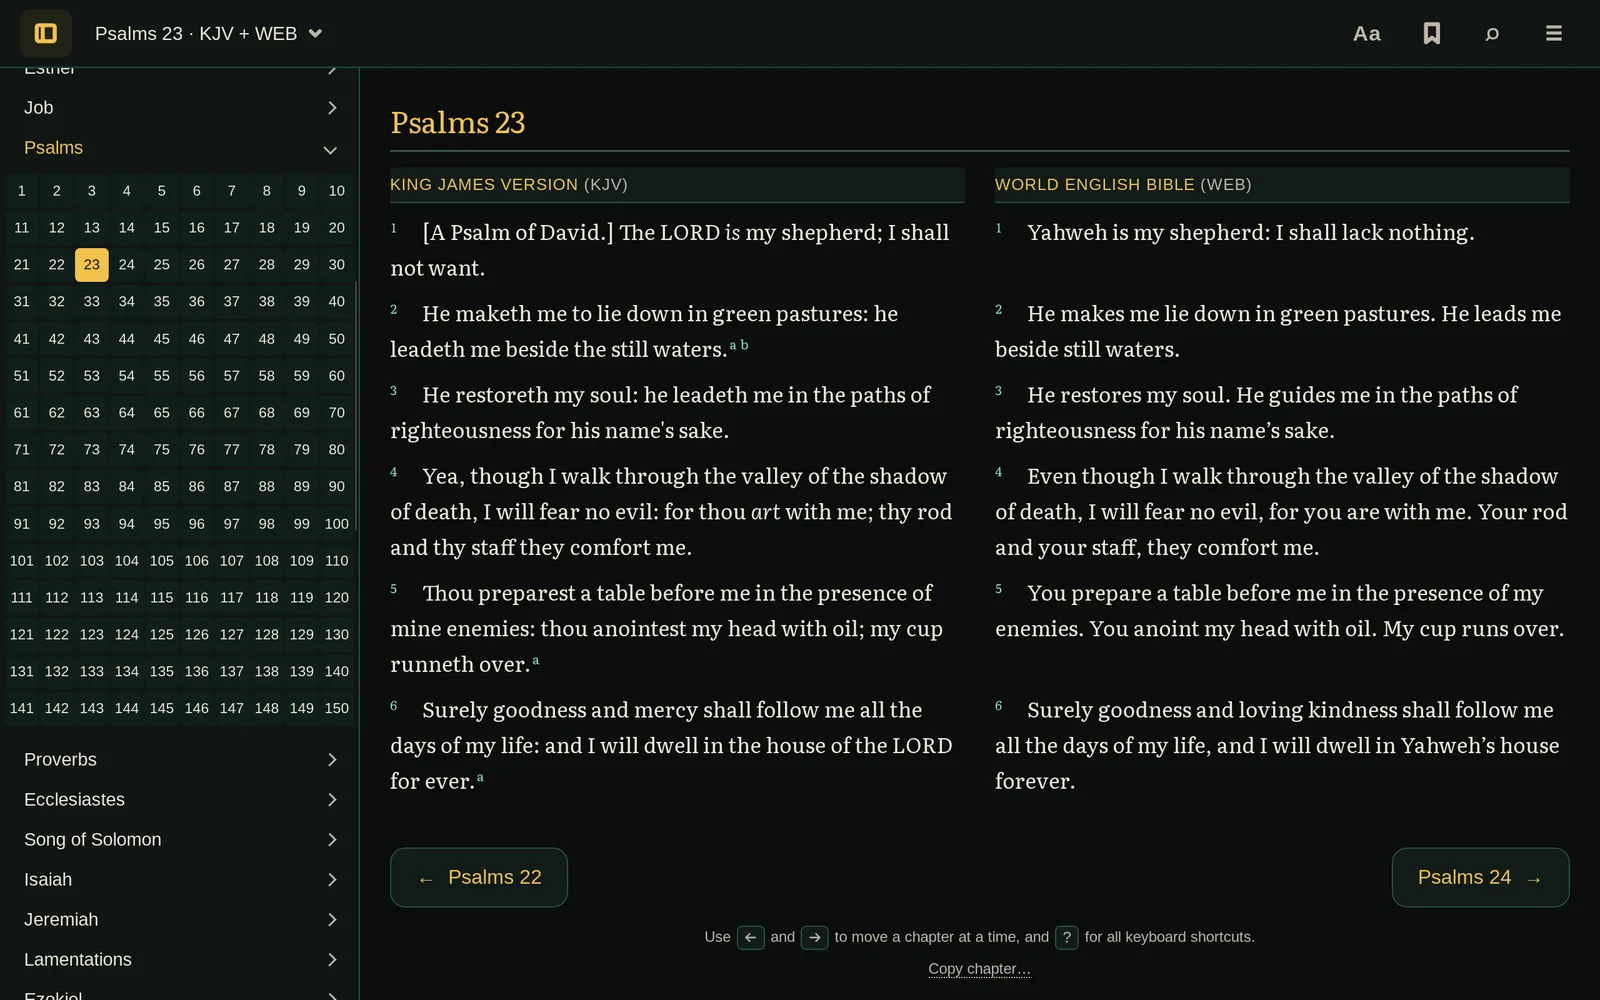Go to previous chapter Psalms 22
The image size is (1600, 1000).
point(479,878)
